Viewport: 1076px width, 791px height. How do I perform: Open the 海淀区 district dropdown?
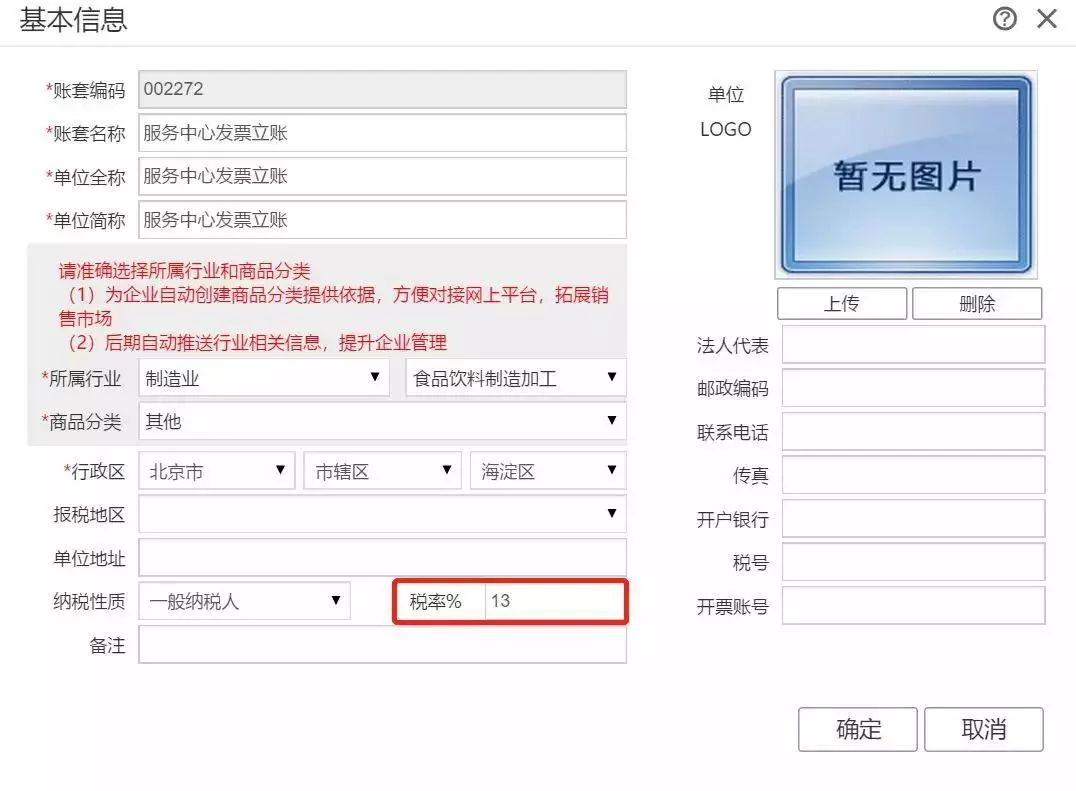(548, 471)
